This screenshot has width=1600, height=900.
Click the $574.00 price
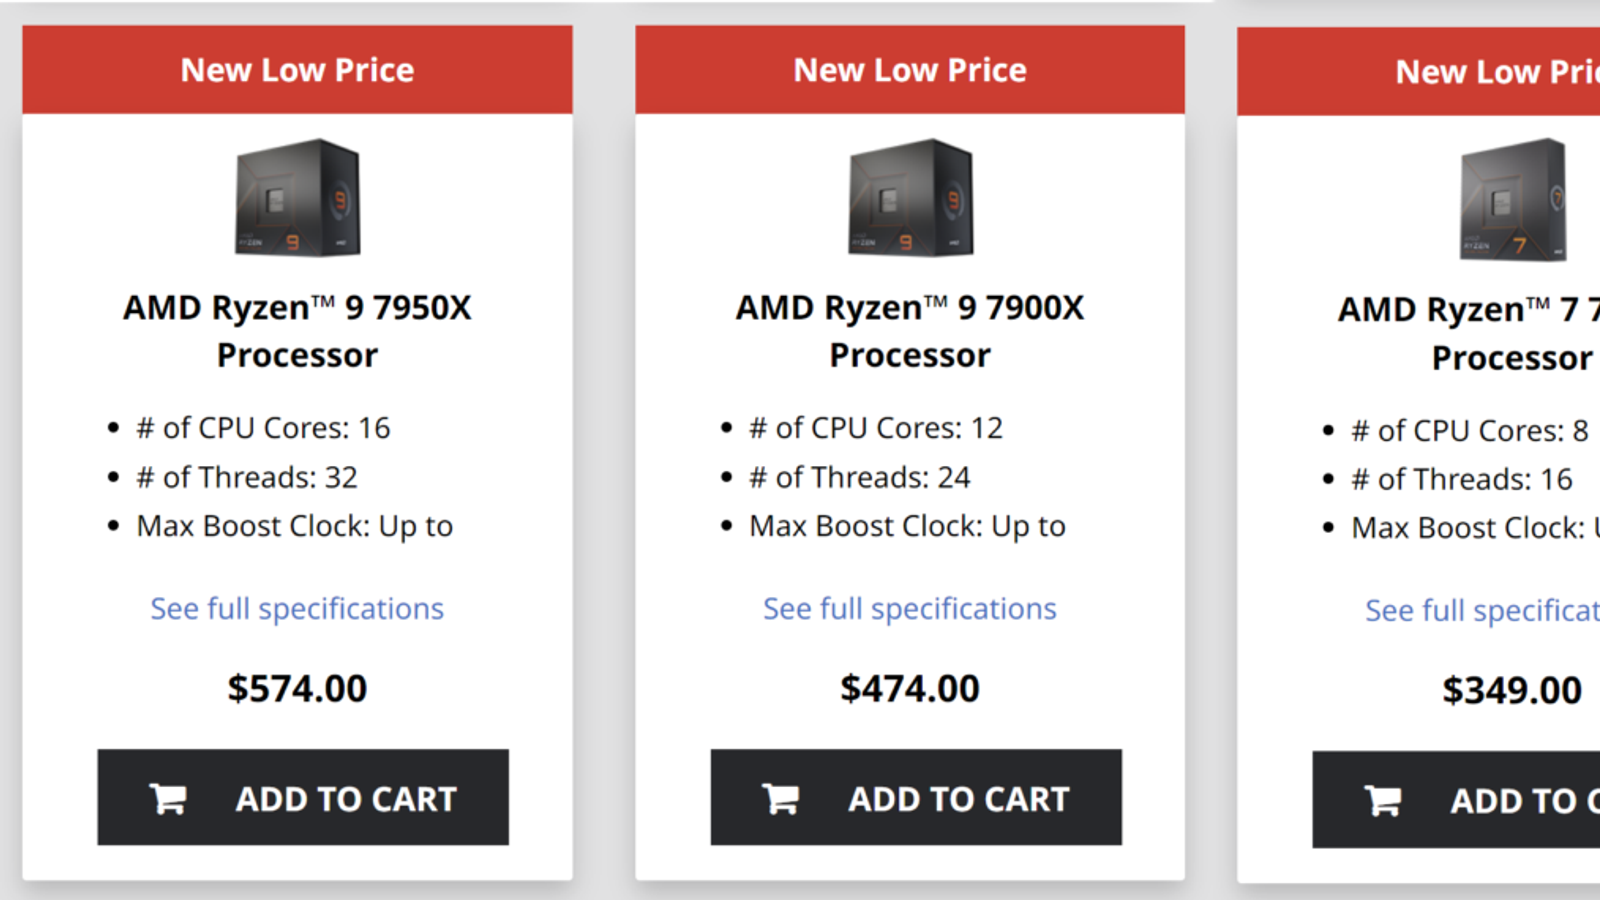pos(297,689)
